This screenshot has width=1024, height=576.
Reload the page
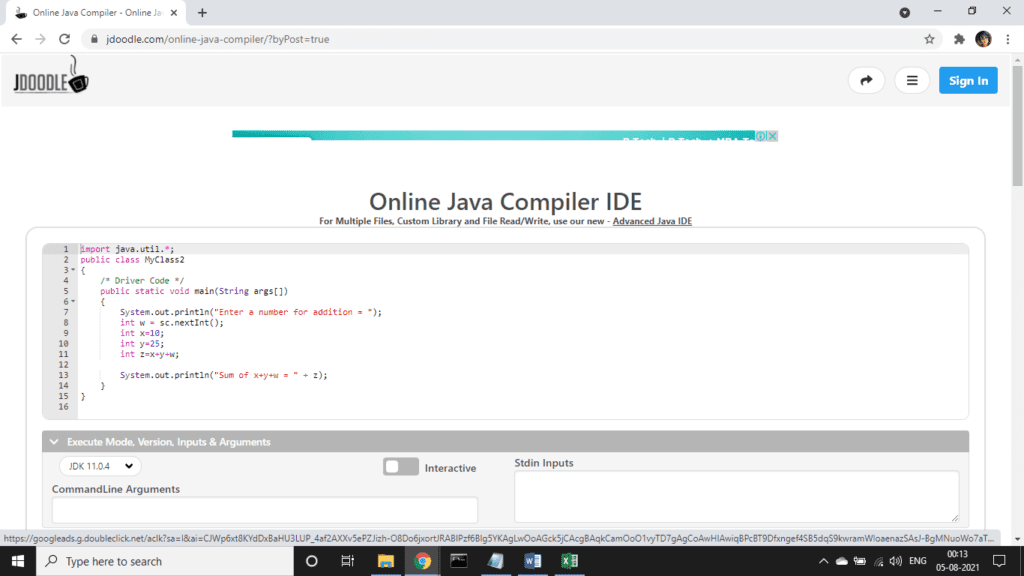pyautogui.click(x=65, y=39)
